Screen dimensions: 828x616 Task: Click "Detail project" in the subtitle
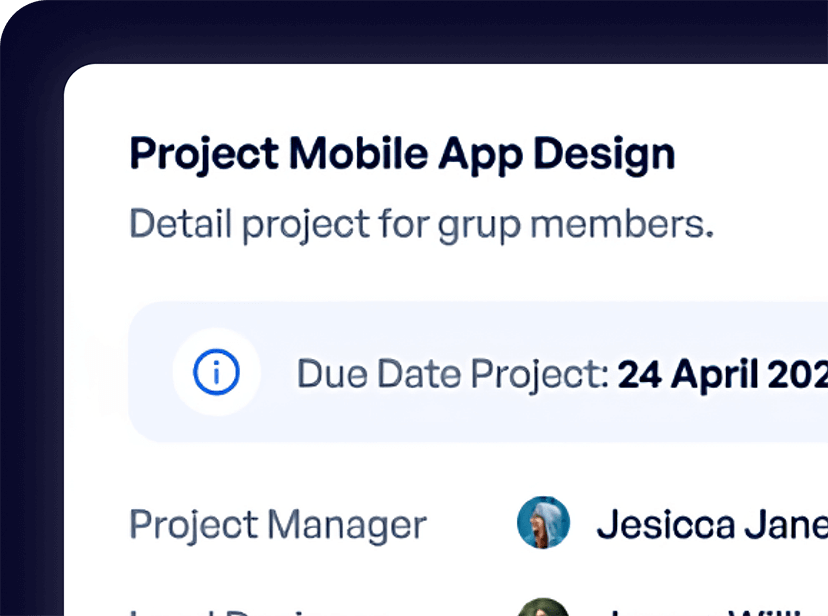pyautogui.click(x=250, y=224)
